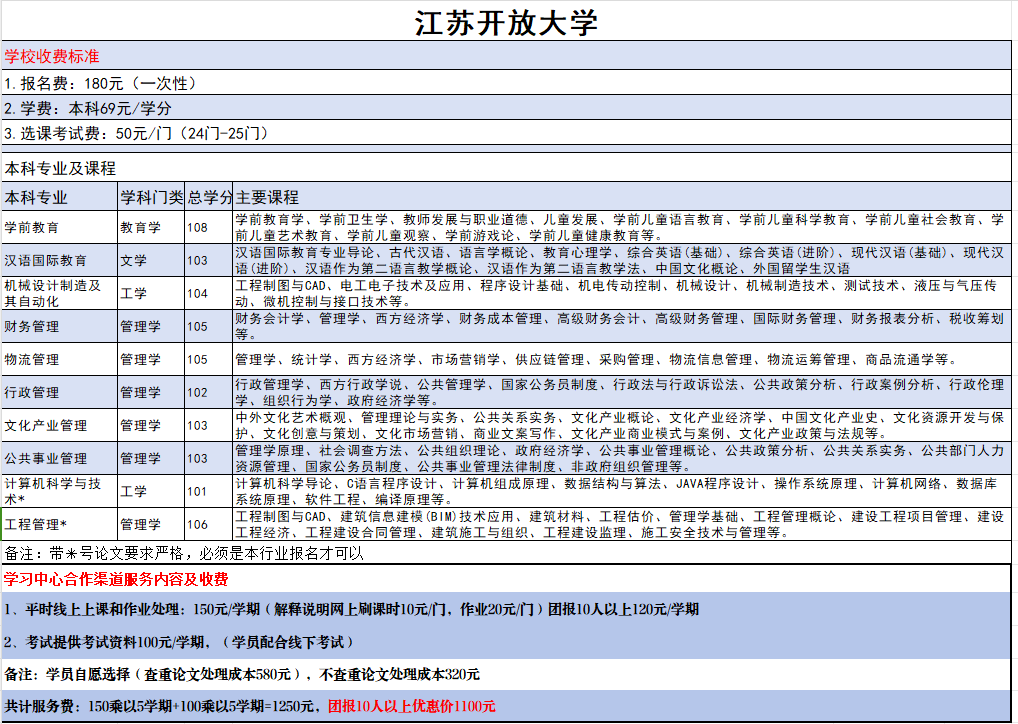This screenshot has height=724, width=1018.
Task: Click the "学前教育" major name cell
Action: click(60, 227)
